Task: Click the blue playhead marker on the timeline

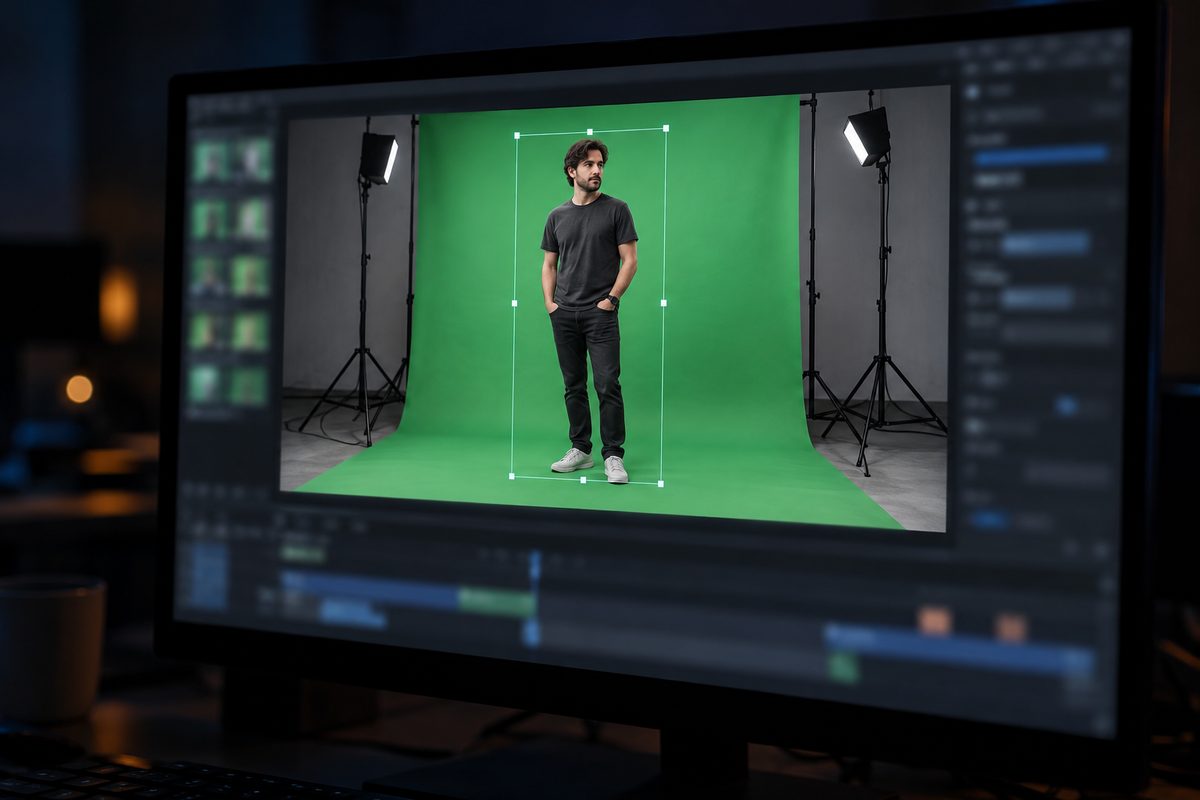Action: (535, 567)
